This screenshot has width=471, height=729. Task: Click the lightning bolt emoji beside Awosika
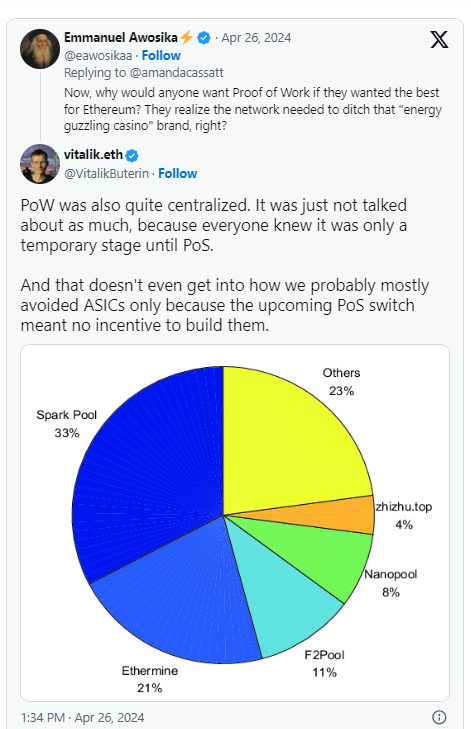pyautogui.click(x=187, y=37)
